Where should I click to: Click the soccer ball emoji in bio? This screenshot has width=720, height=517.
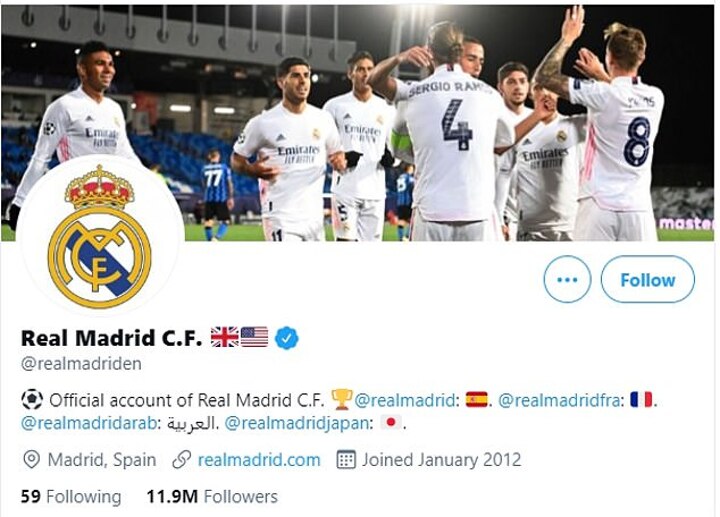pyautogui.click(x=32, y=400)
